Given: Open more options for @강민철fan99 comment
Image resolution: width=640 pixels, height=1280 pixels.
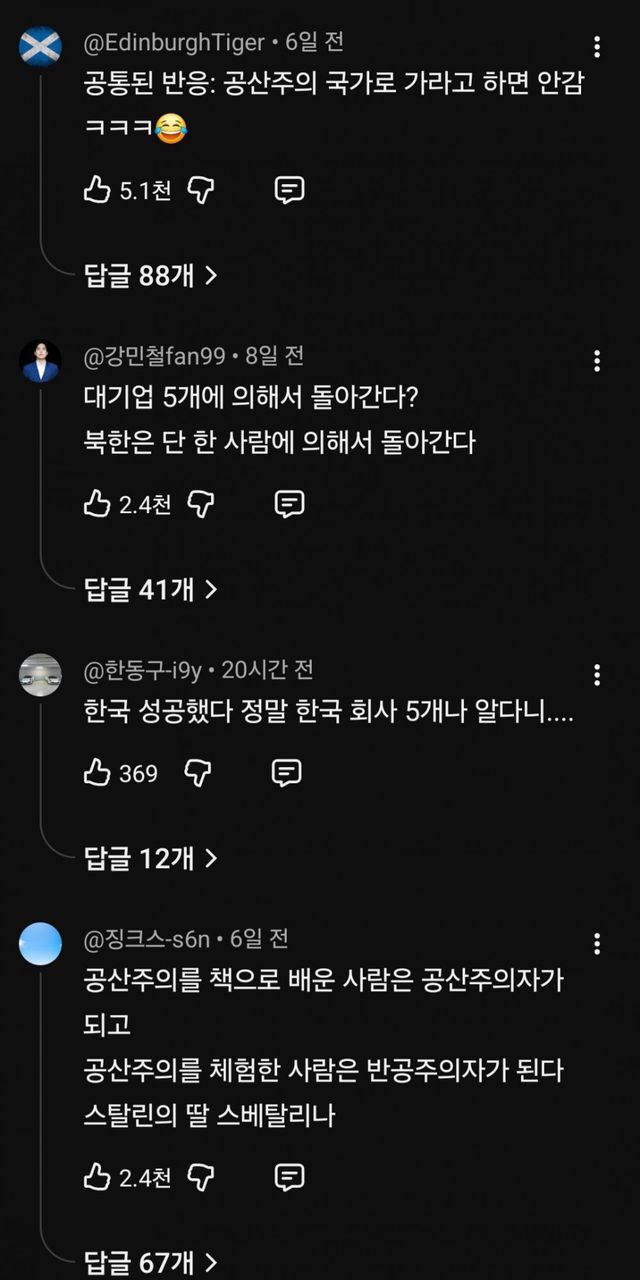Looking at the screenshot, I should (x=597, y=361).
